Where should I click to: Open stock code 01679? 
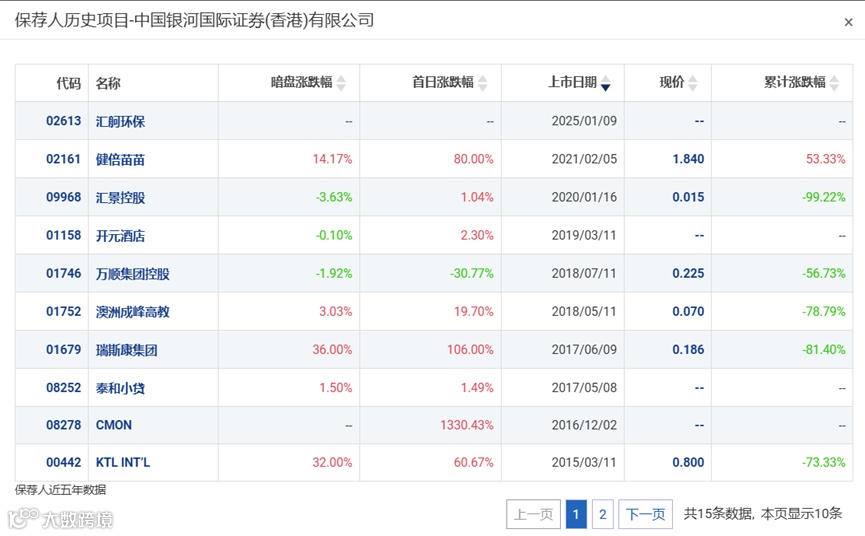coord(63,349)
